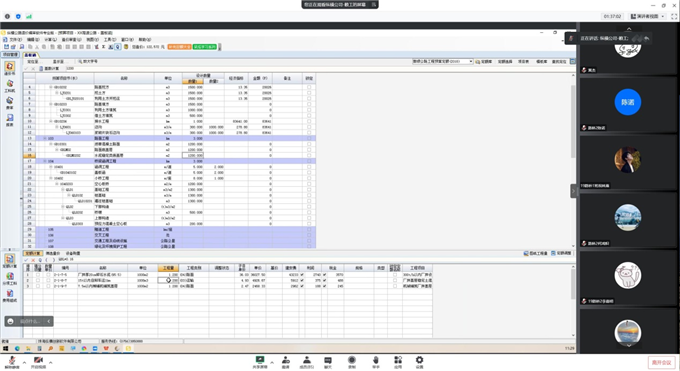
Task: Click the share screen icon in meeting bar
Action: click(260, 361)
